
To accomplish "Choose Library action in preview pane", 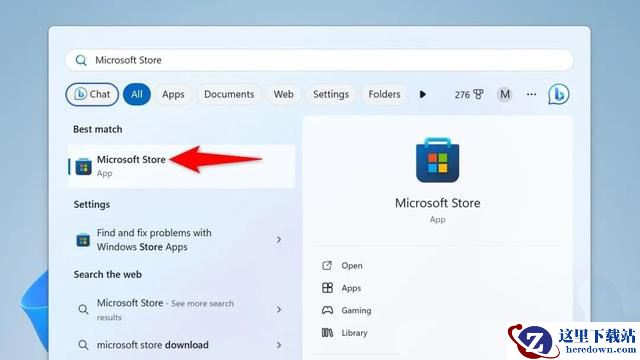I will coord(354,333).
